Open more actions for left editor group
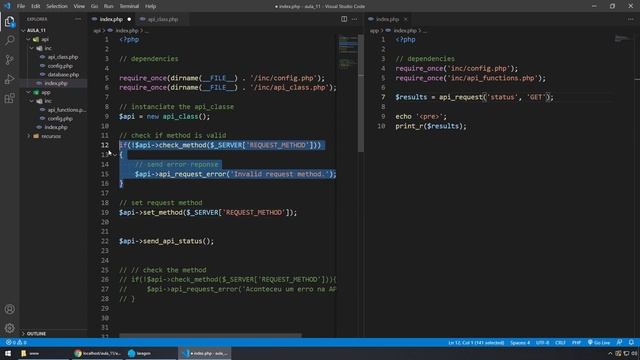Screen dimensions: 640x360 click(x=354, y=19)
